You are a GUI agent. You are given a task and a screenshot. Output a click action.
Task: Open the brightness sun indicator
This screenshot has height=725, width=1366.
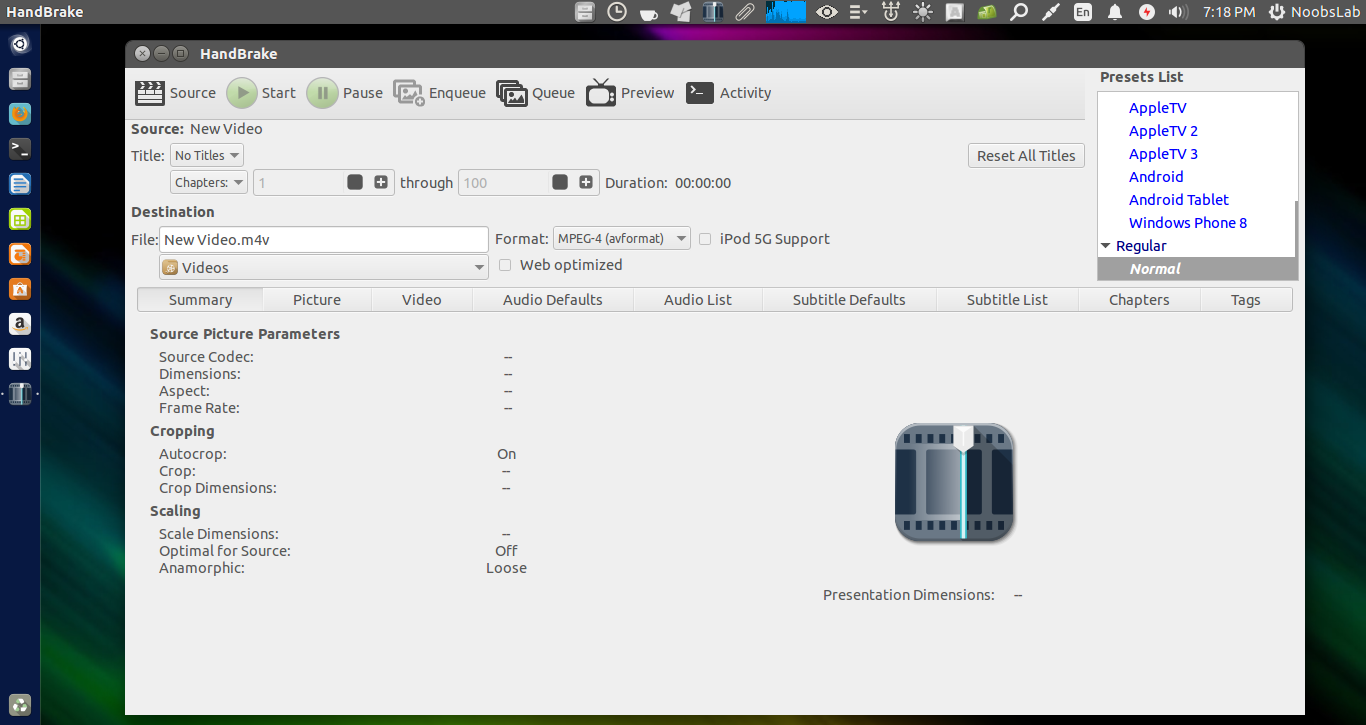point(921,12)
